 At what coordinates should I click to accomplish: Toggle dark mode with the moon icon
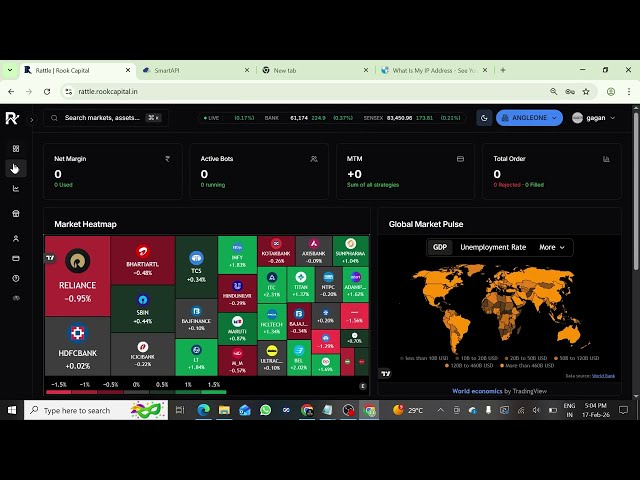[x=484, y=118]
